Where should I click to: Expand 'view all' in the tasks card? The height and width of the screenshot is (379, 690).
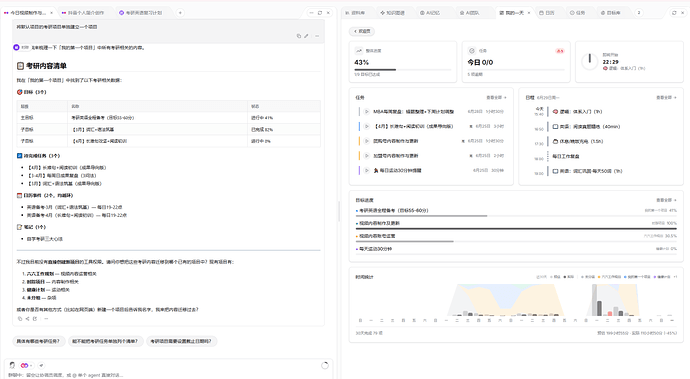click(496, 97)
